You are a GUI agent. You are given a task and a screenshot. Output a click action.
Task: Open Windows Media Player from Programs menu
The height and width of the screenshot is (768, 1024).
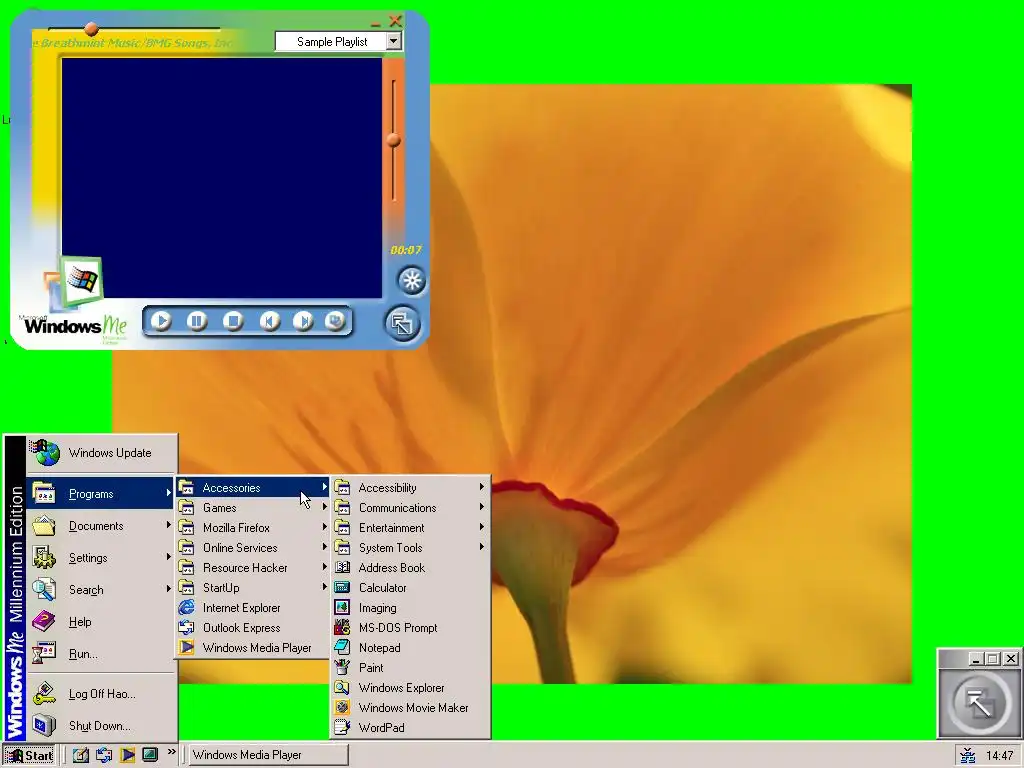pyautogui.click(x=253, y=648)
